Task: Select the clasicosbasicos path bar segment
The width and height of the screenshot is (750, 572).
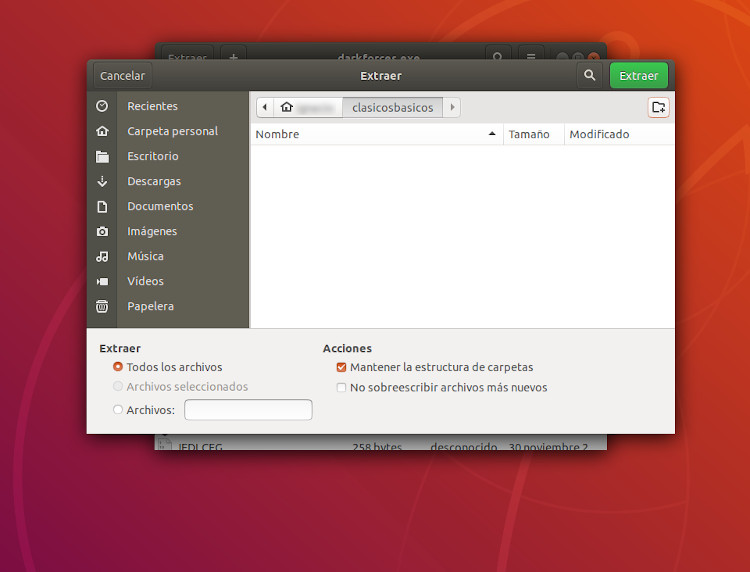Action: coord(393,107)
